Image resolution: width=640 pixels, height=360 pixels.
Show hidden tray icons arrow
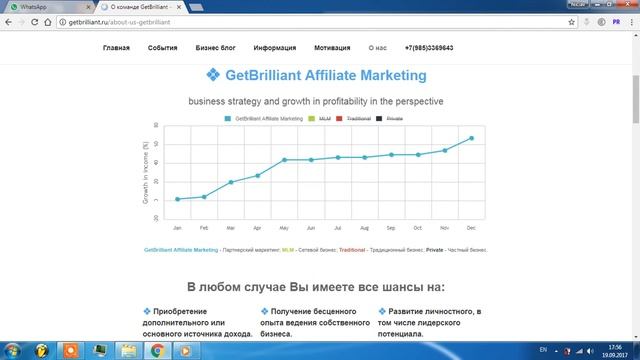click(556, 351)
